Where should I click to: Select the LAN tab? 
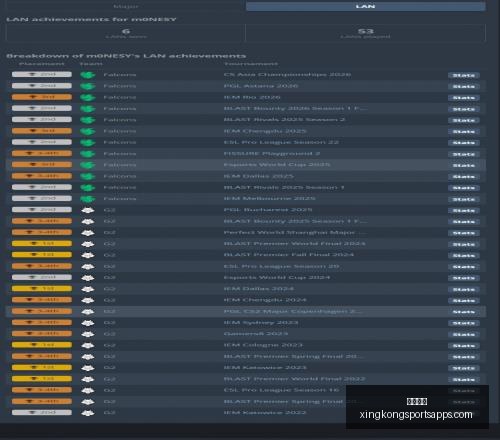pyautogui.click(x=365, y=6)
